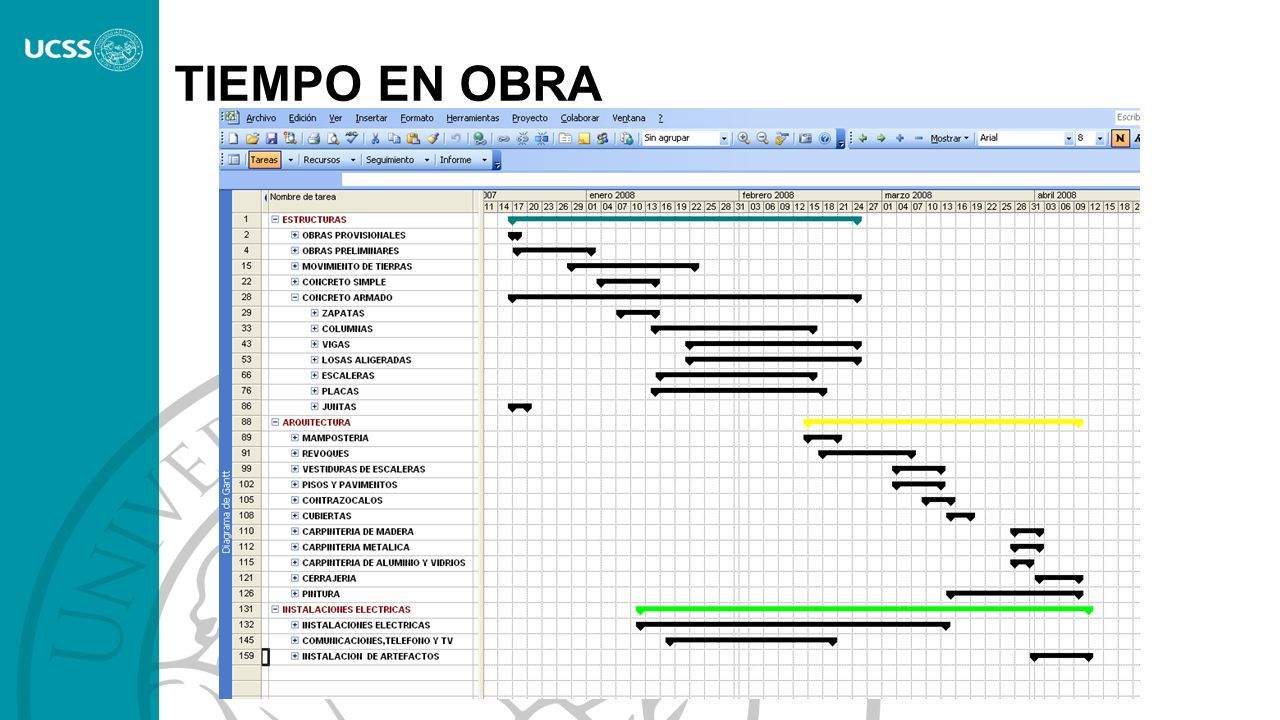Open the blue Help question mark icon

pos(825,138)
